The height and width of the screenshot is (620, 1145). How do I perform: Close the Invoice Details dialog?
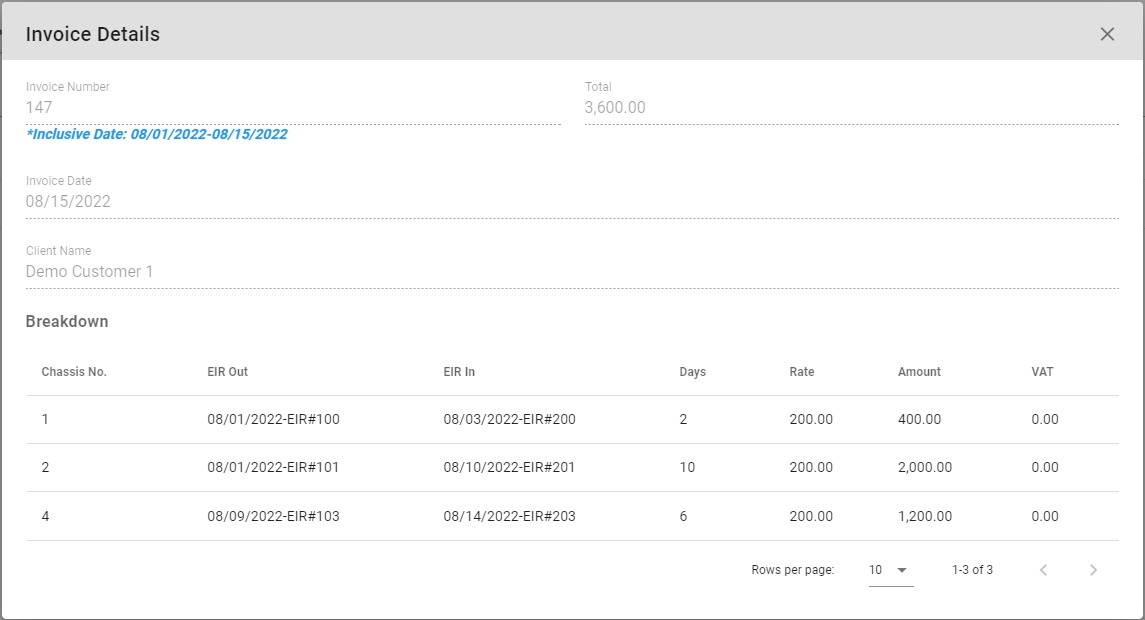click(x=1107, y=34)
